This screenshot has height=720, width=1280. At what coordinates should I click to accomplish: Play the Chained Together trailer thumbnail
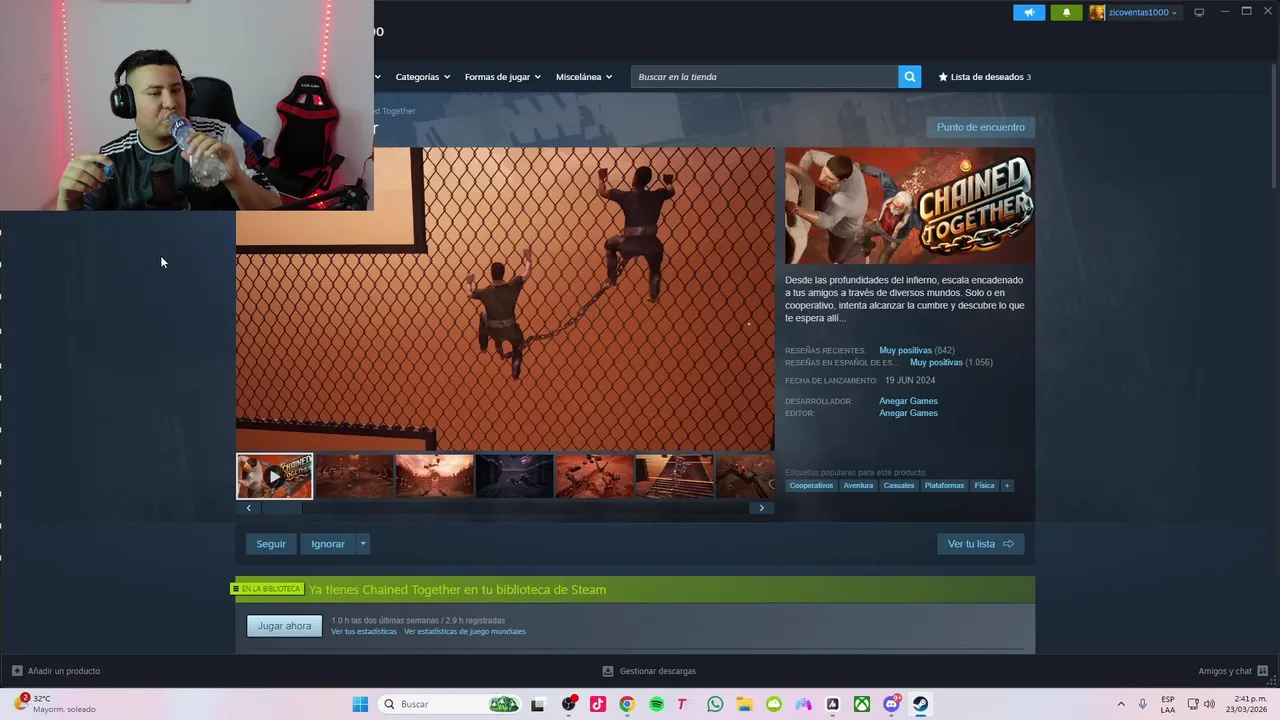point(275,476)
